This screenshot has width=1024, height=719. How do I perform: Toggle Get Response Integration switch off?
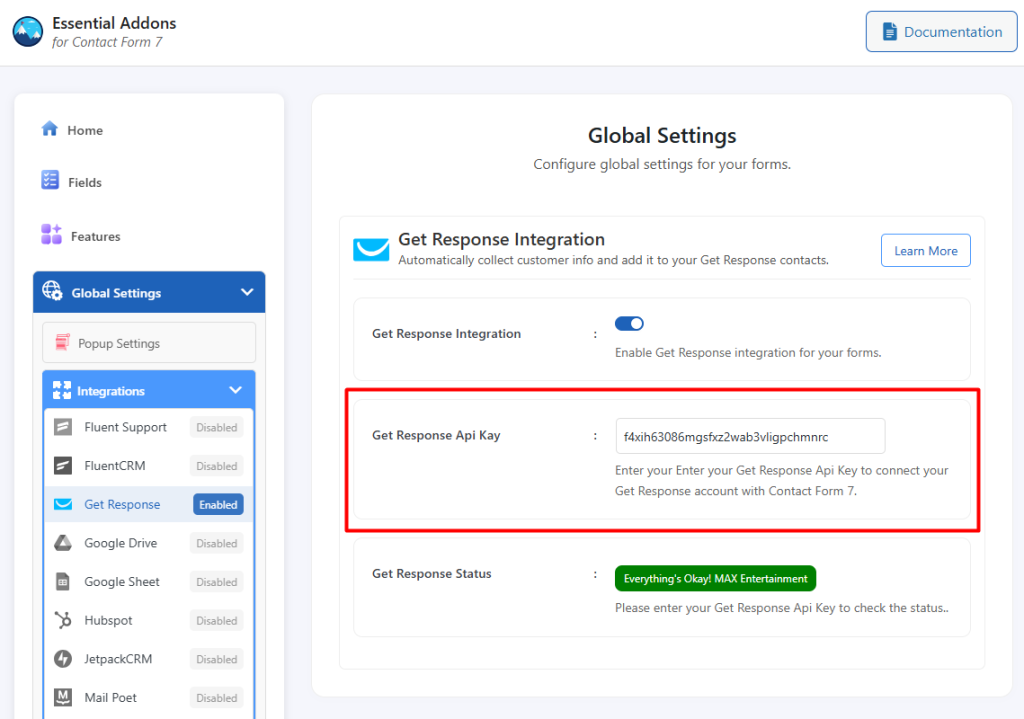[x=629, y=323]
